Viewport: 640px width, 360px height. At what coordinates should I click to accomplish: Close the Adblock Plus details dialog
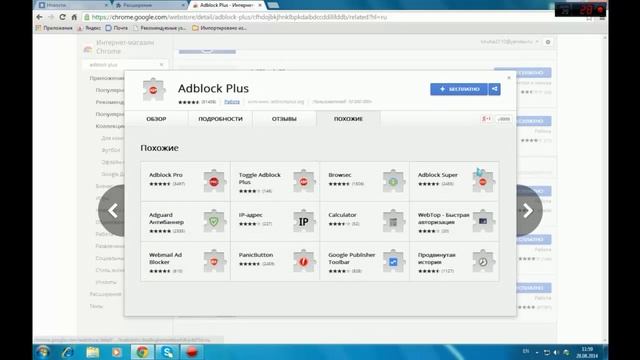tap(509, 78)
